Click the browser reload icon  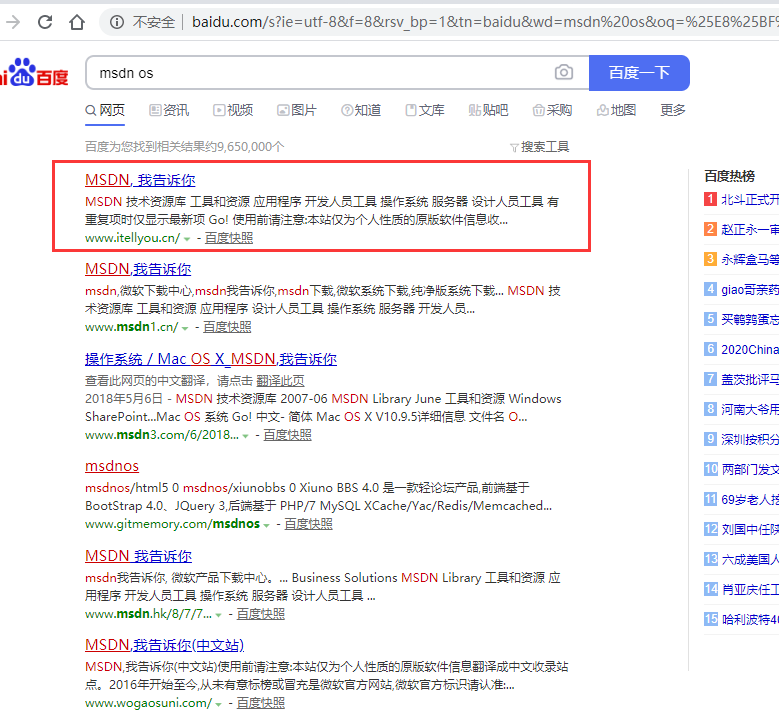(x=45, y=22)
